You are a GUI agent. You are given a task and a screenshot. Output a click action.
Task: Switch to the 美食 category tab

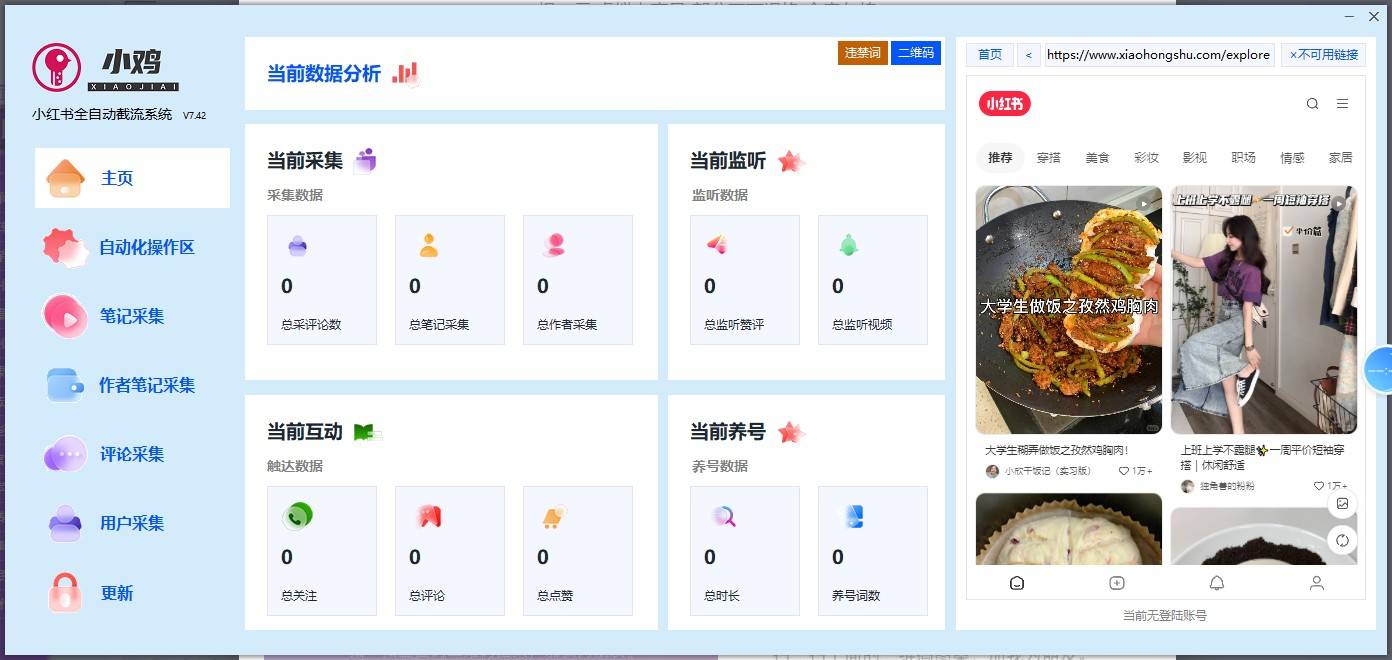(1097, 158)
